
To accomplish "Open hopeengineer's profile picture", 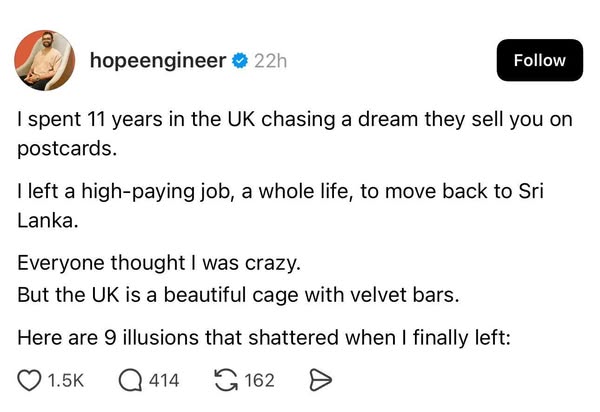I will tap(44, 60).
